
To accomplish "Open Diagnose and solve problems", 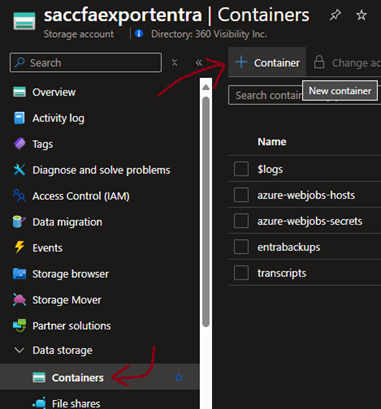I will [x=101, y=170].
